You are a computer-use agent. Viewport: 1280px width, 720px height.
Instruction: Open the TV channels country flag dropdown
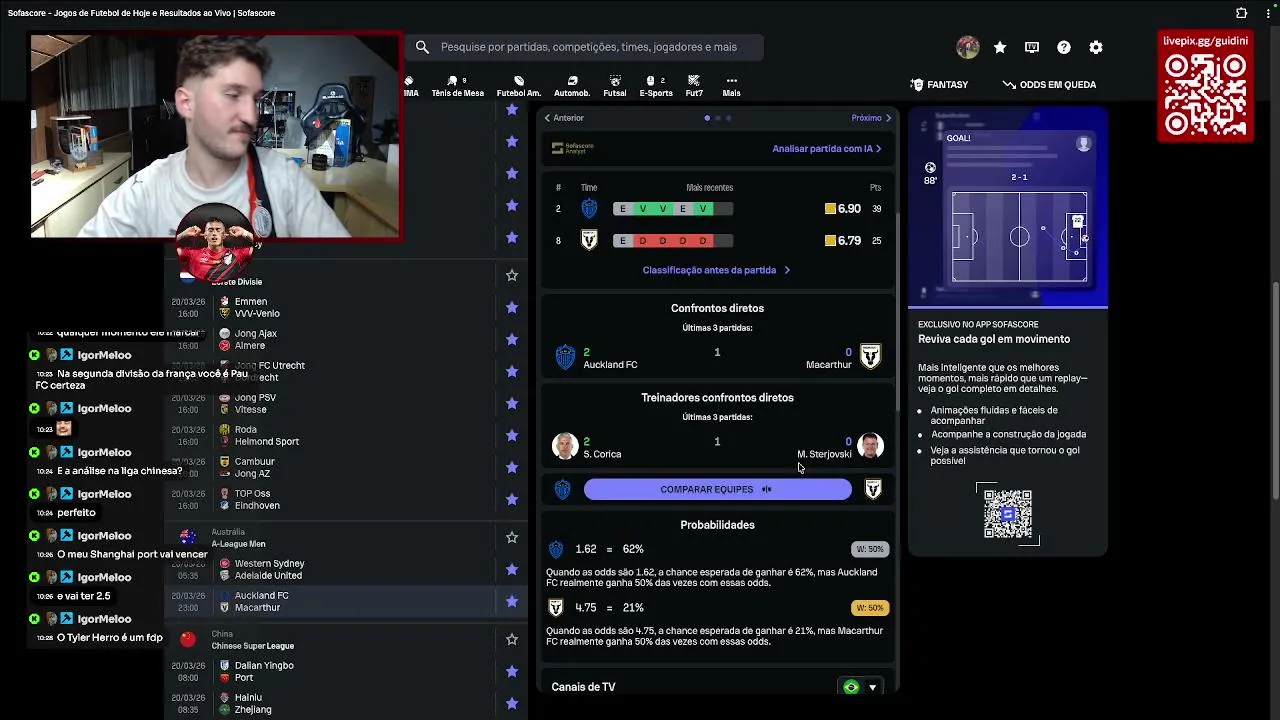(x=860, y=687)
